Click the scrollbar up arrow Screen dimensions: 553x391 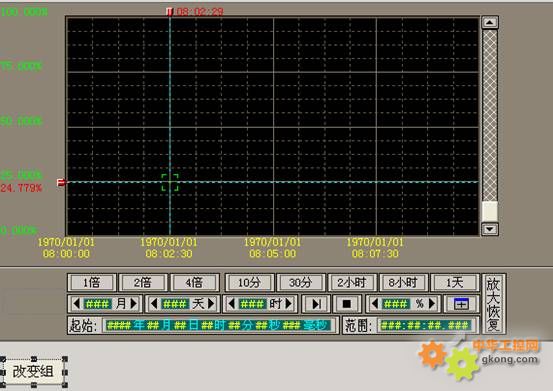(x=490, y=23)
